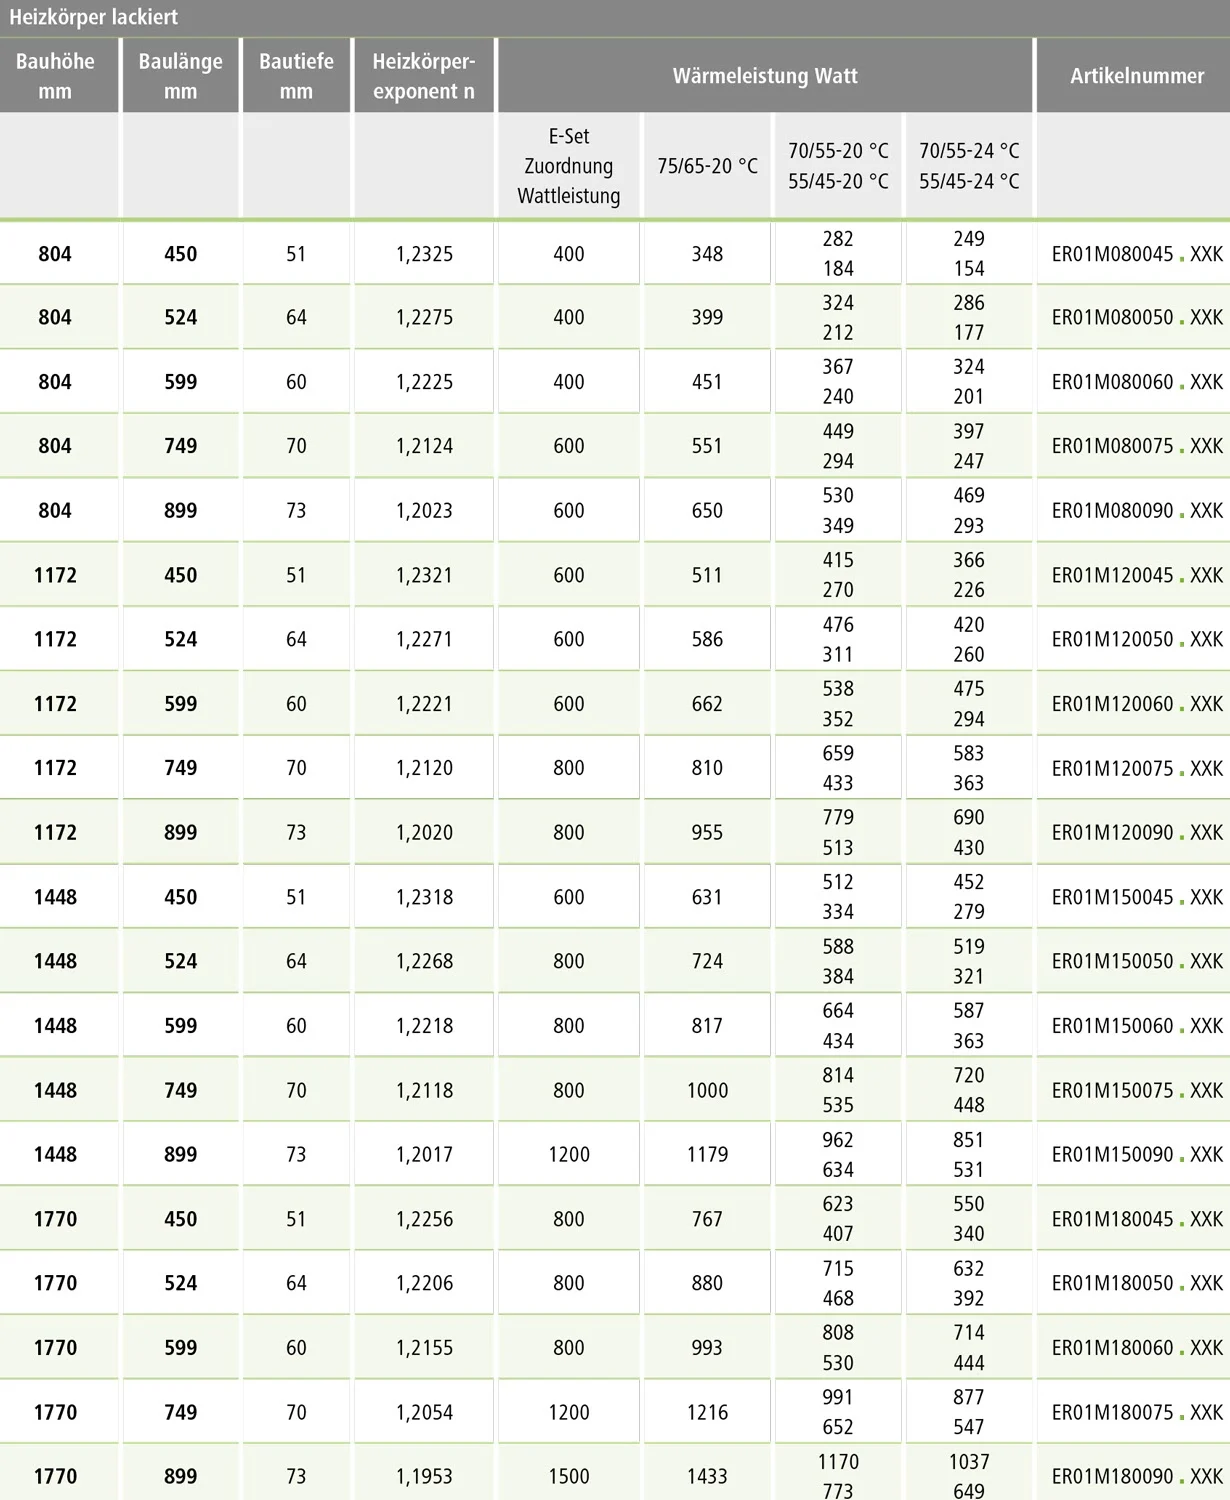Select the Bautiefe mm column header
This screenshot has width=1230, height=1500.
pyautogui.click(x=296, y=76)
